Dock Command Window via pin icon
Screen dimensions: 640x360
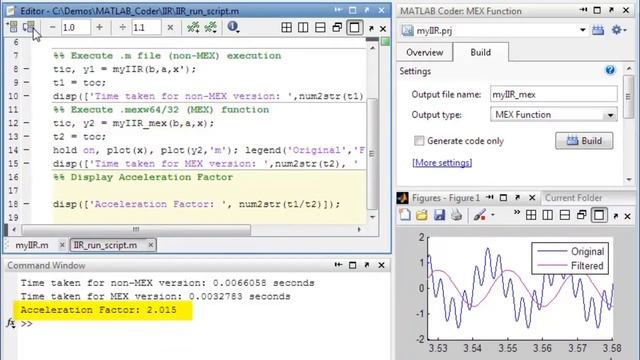tap(338, 265)
